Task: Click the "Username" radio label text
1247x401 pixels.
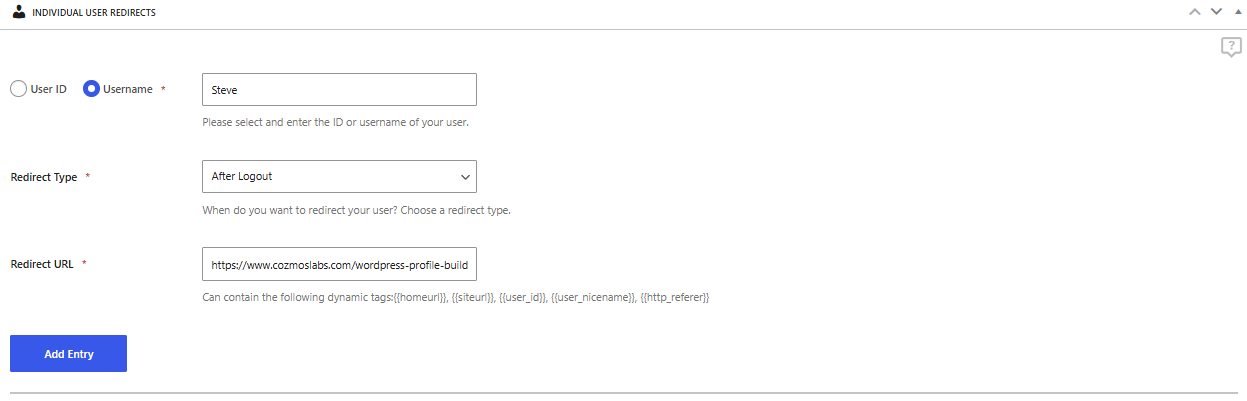Action: [128, 89]
